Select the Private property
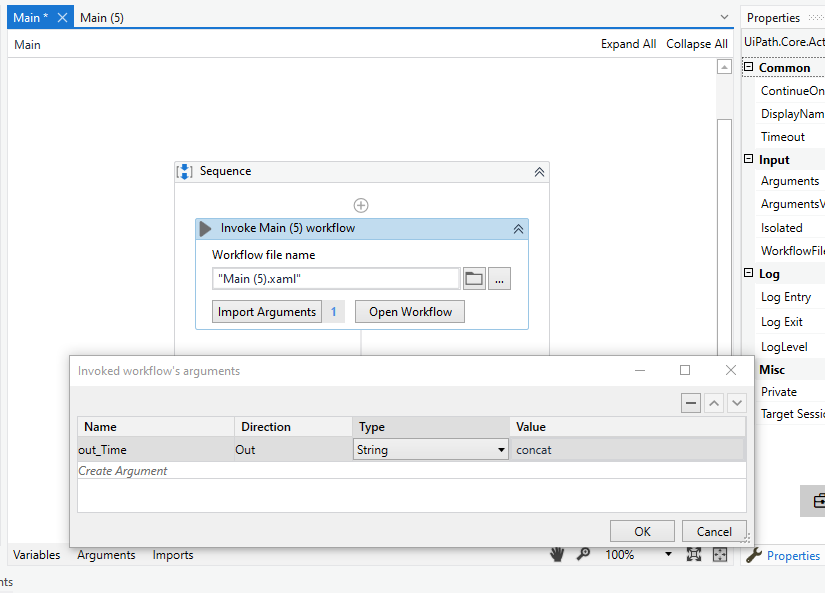This screenshot has height=593, width=825. point(779,392)
